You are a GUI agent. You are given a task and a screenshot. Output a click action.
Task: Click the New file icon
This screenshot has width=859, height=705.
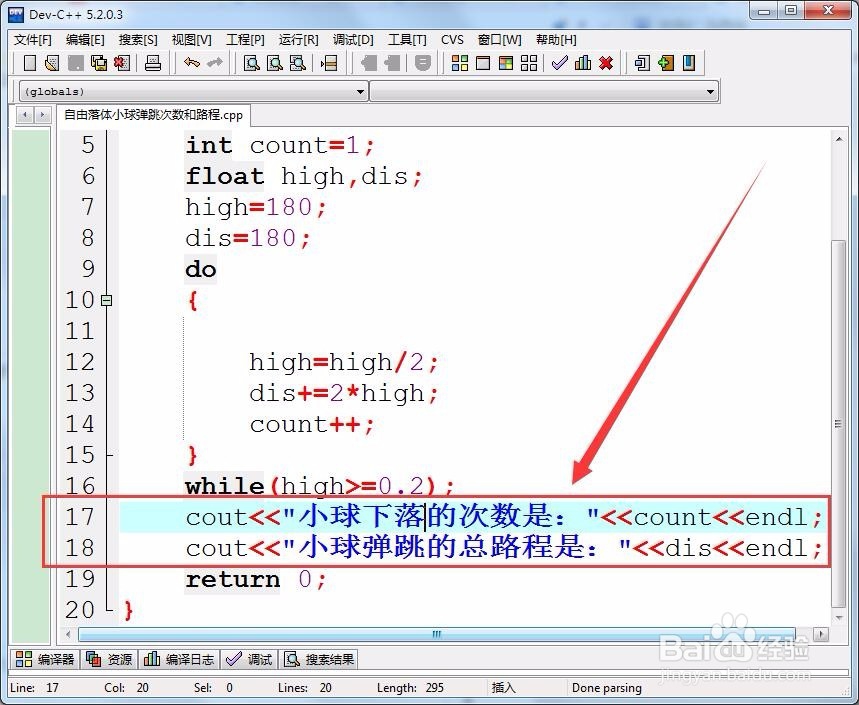(30, 63)
